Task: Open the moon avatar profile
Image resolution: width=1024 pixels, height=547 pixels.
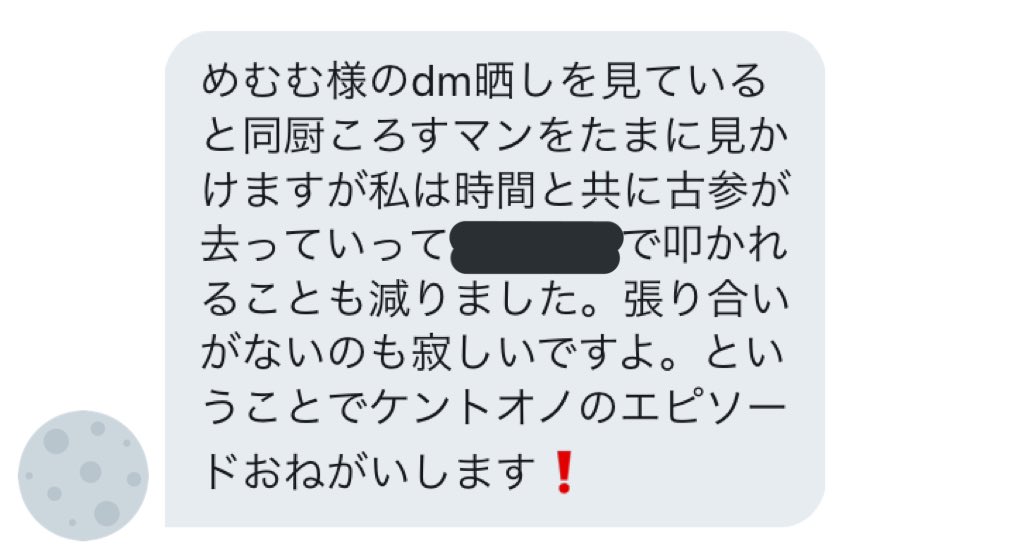Action: [x=83, y=475]
